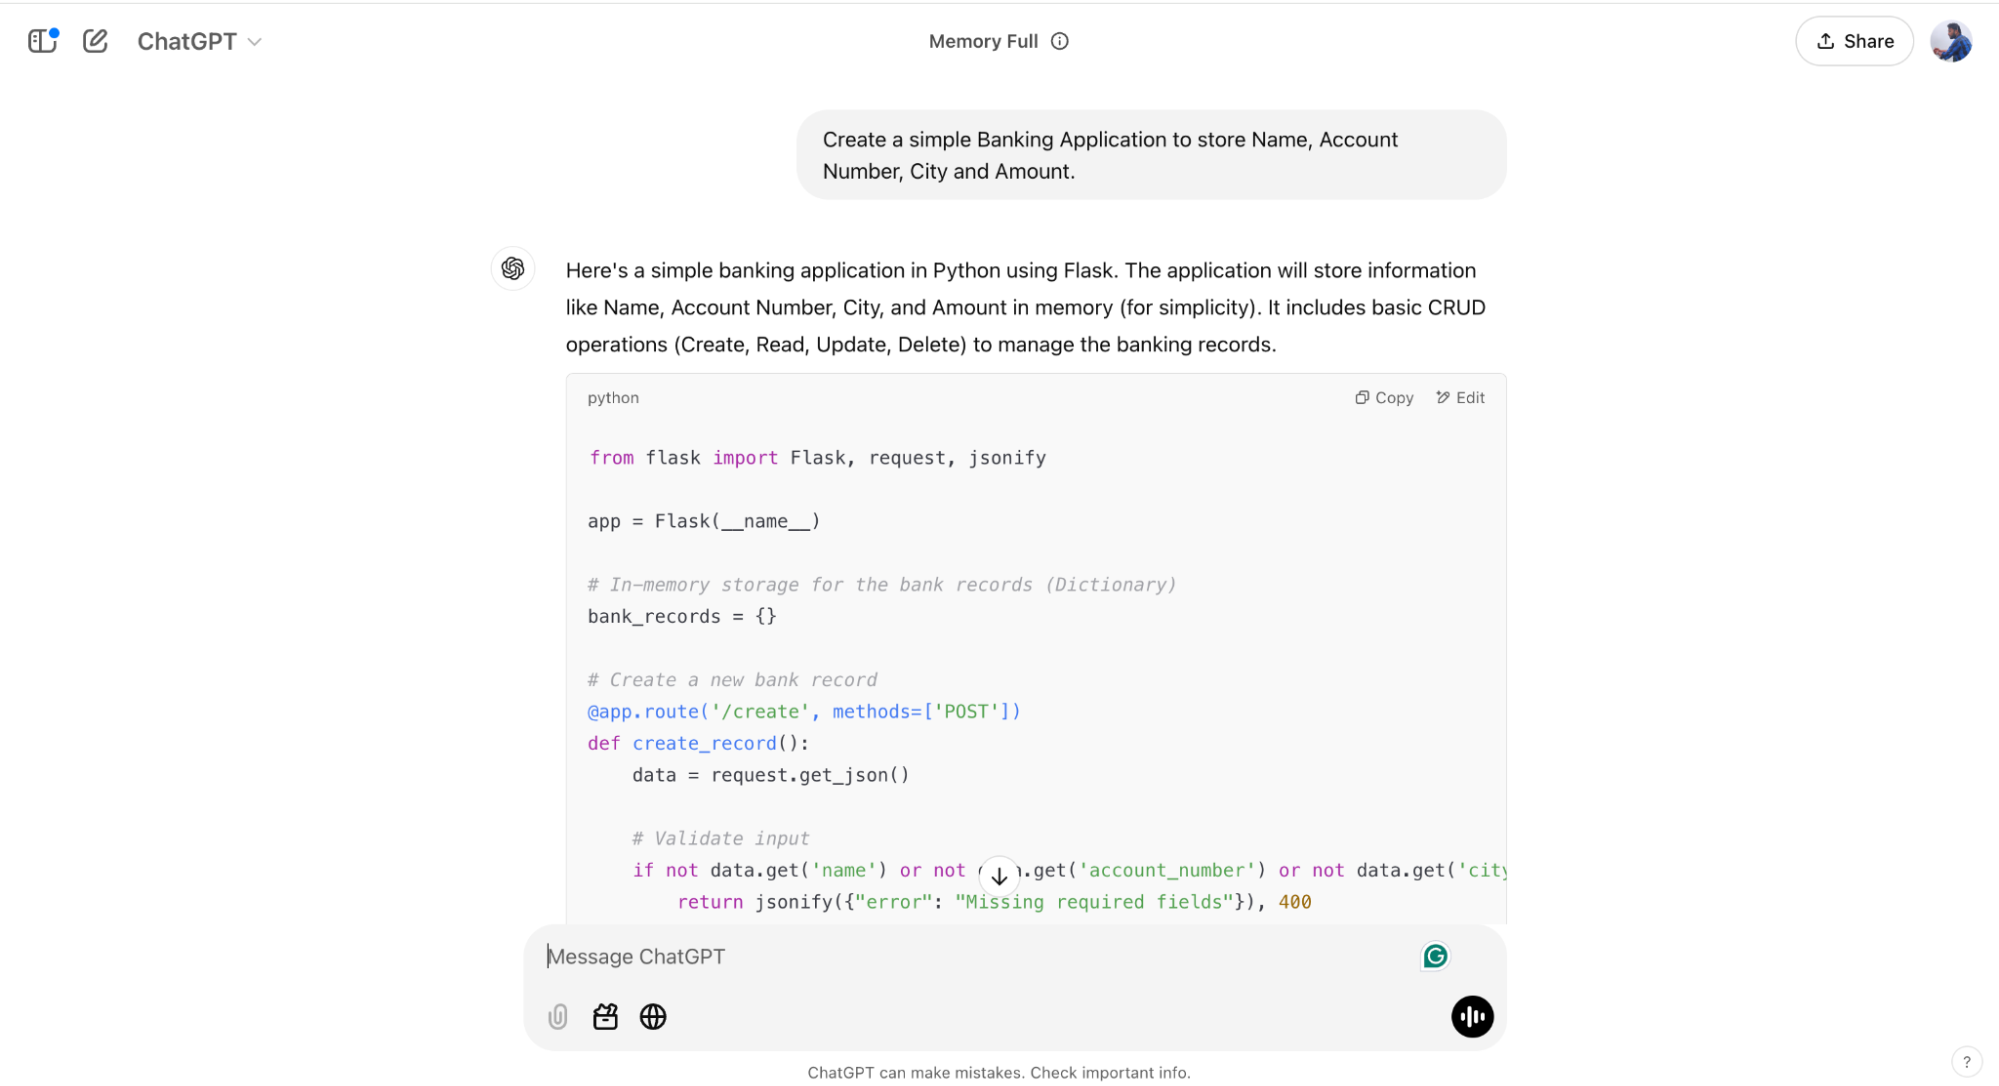The height and width of the screenshot is (1086, 1999).
Task: Click the scroll-to-bottom arrow button
Action: tap(999, 876)
